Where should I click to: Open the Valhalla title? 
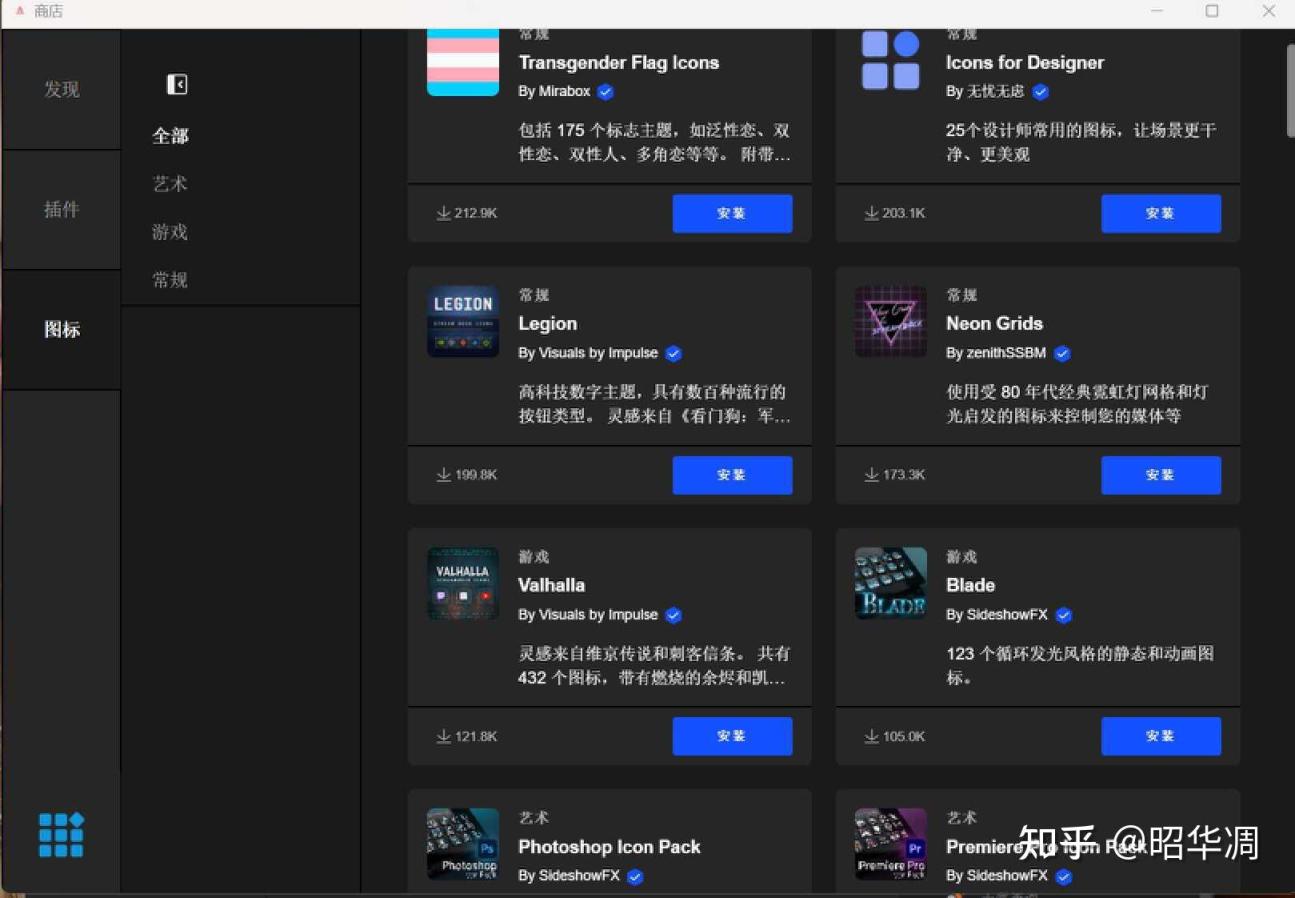coord(551,585)
